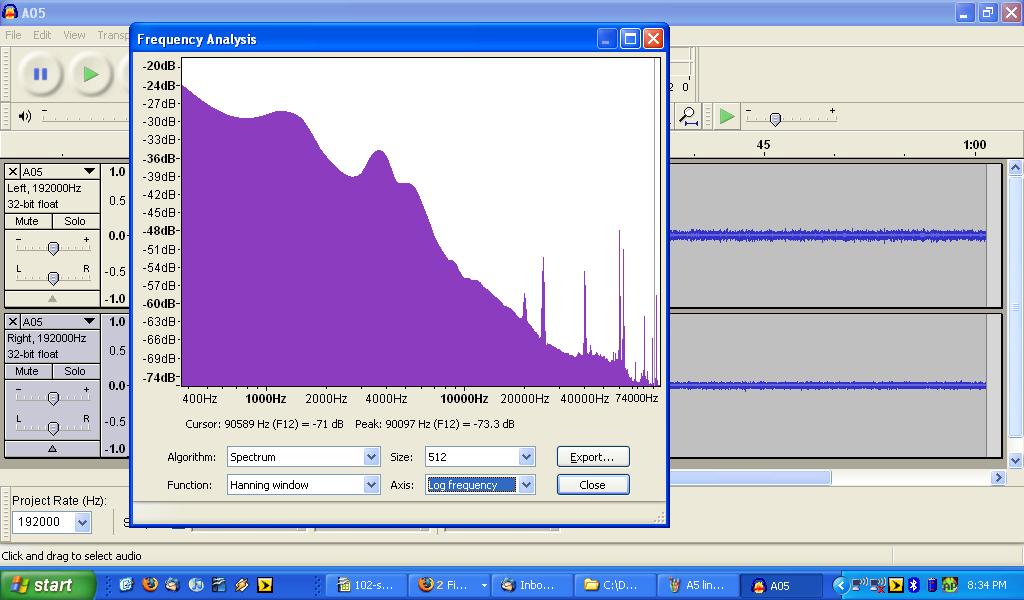Open the Edit menu
The height and width of the screenshot is (600, 1024).
pyautogui.click(x=42, y=35)
